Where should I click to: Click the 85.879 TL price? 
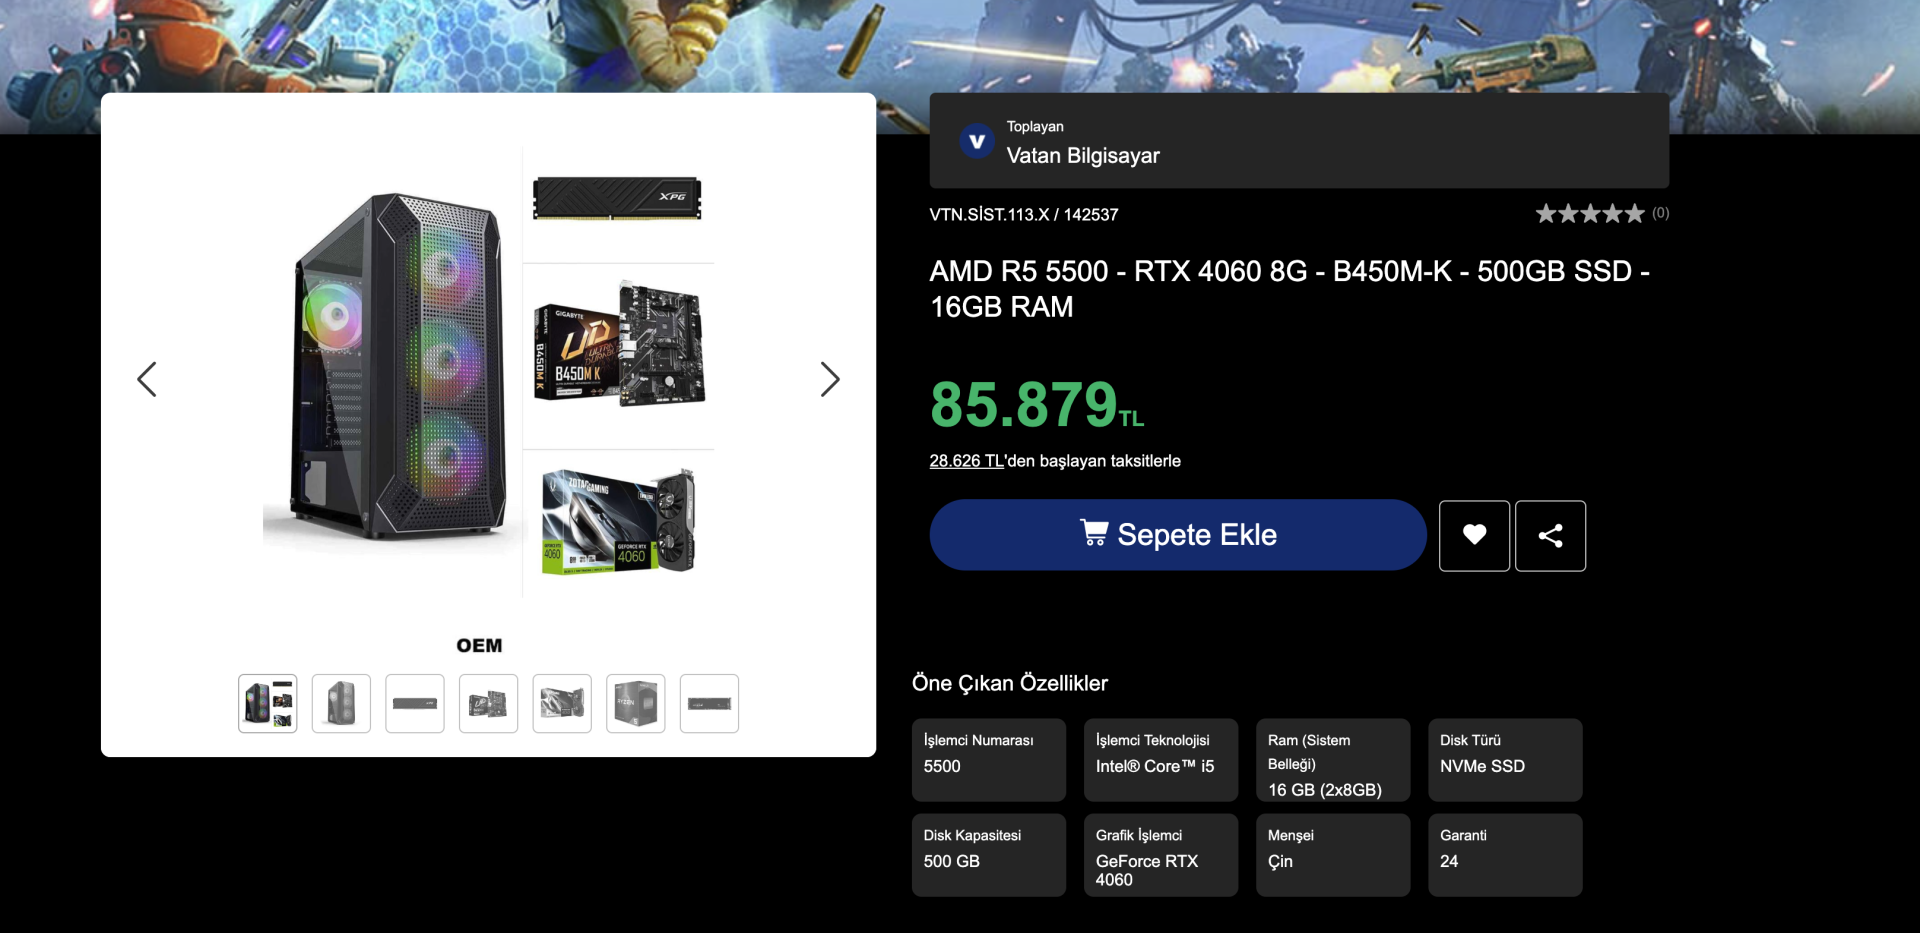(1037, 404)
